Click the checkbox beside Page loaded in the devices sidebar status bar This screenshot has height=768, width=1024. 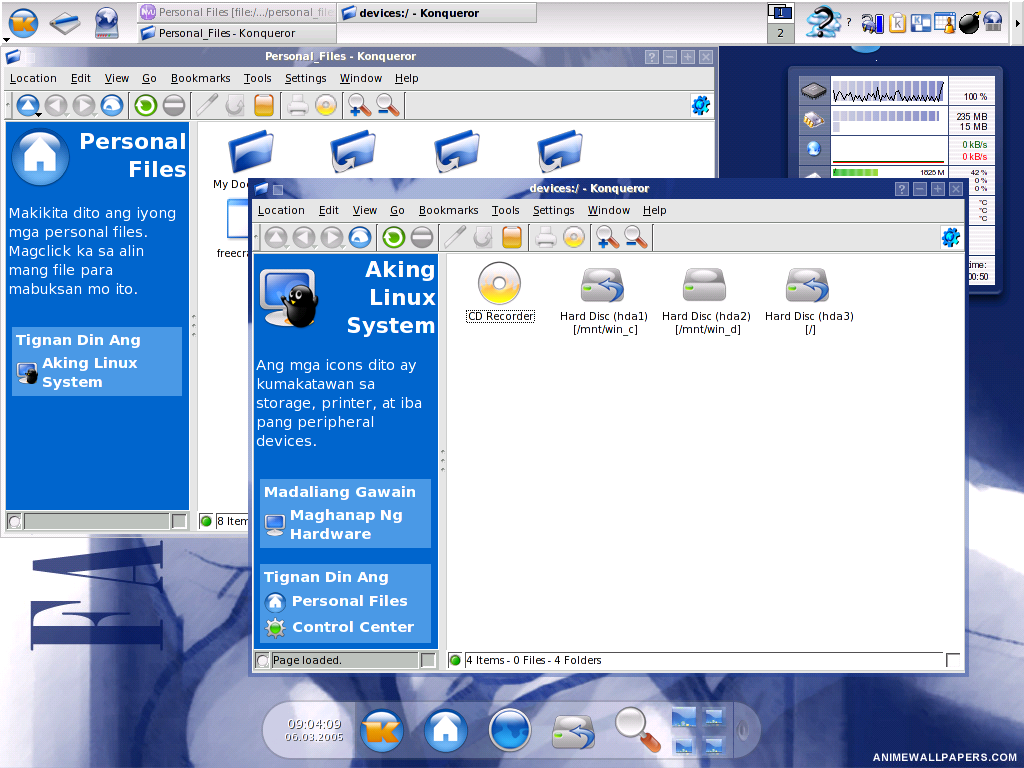(428, 660)
